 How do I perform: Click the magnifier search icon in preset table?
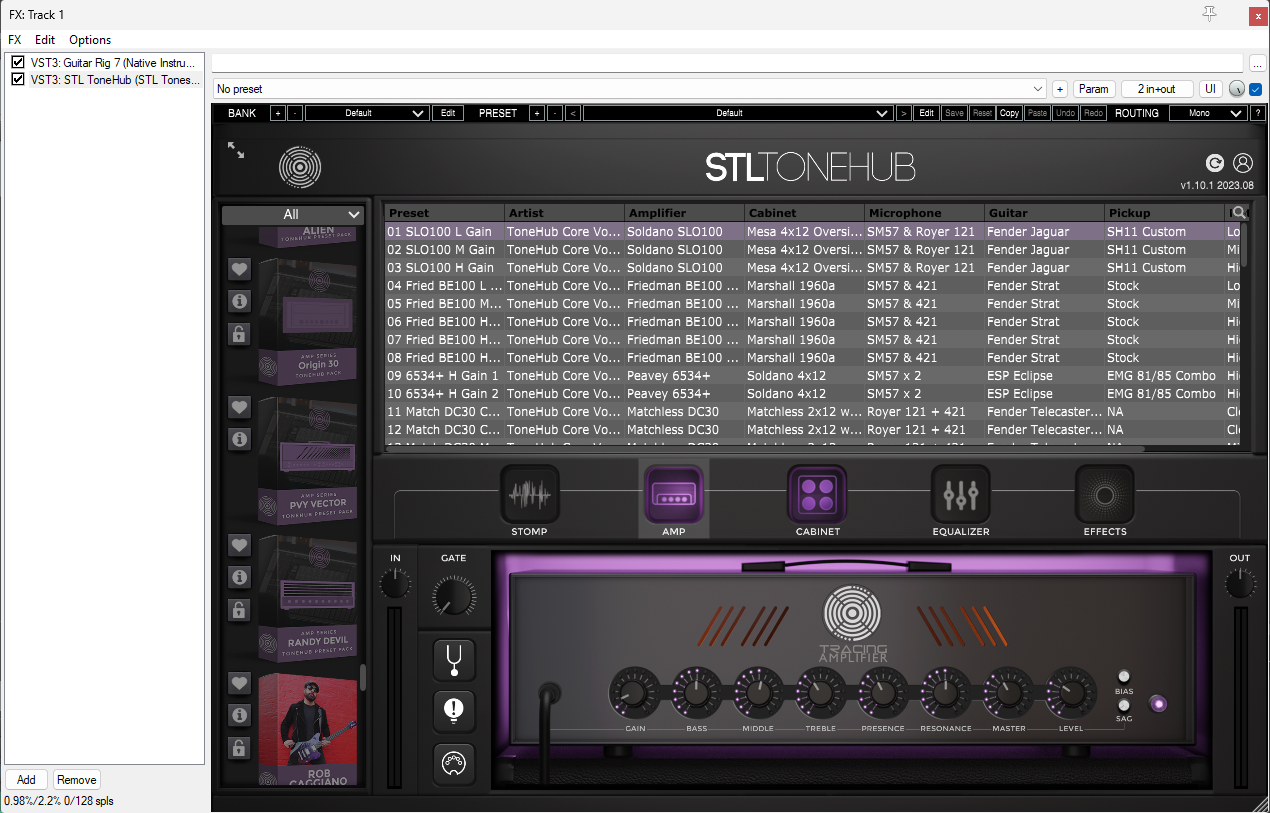coord(1240,212)
